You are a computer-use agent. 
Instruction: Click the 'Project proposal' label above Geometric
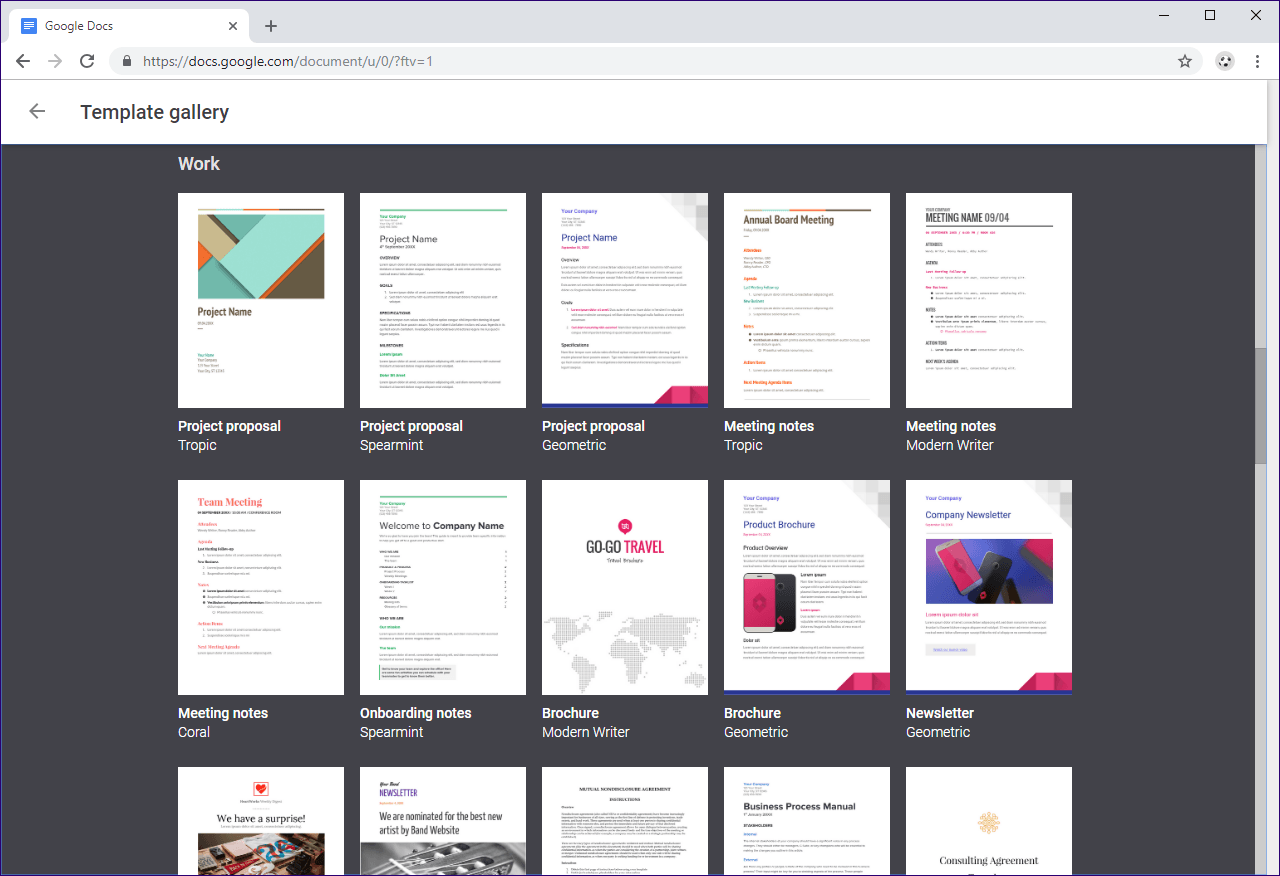click(593, 426)
